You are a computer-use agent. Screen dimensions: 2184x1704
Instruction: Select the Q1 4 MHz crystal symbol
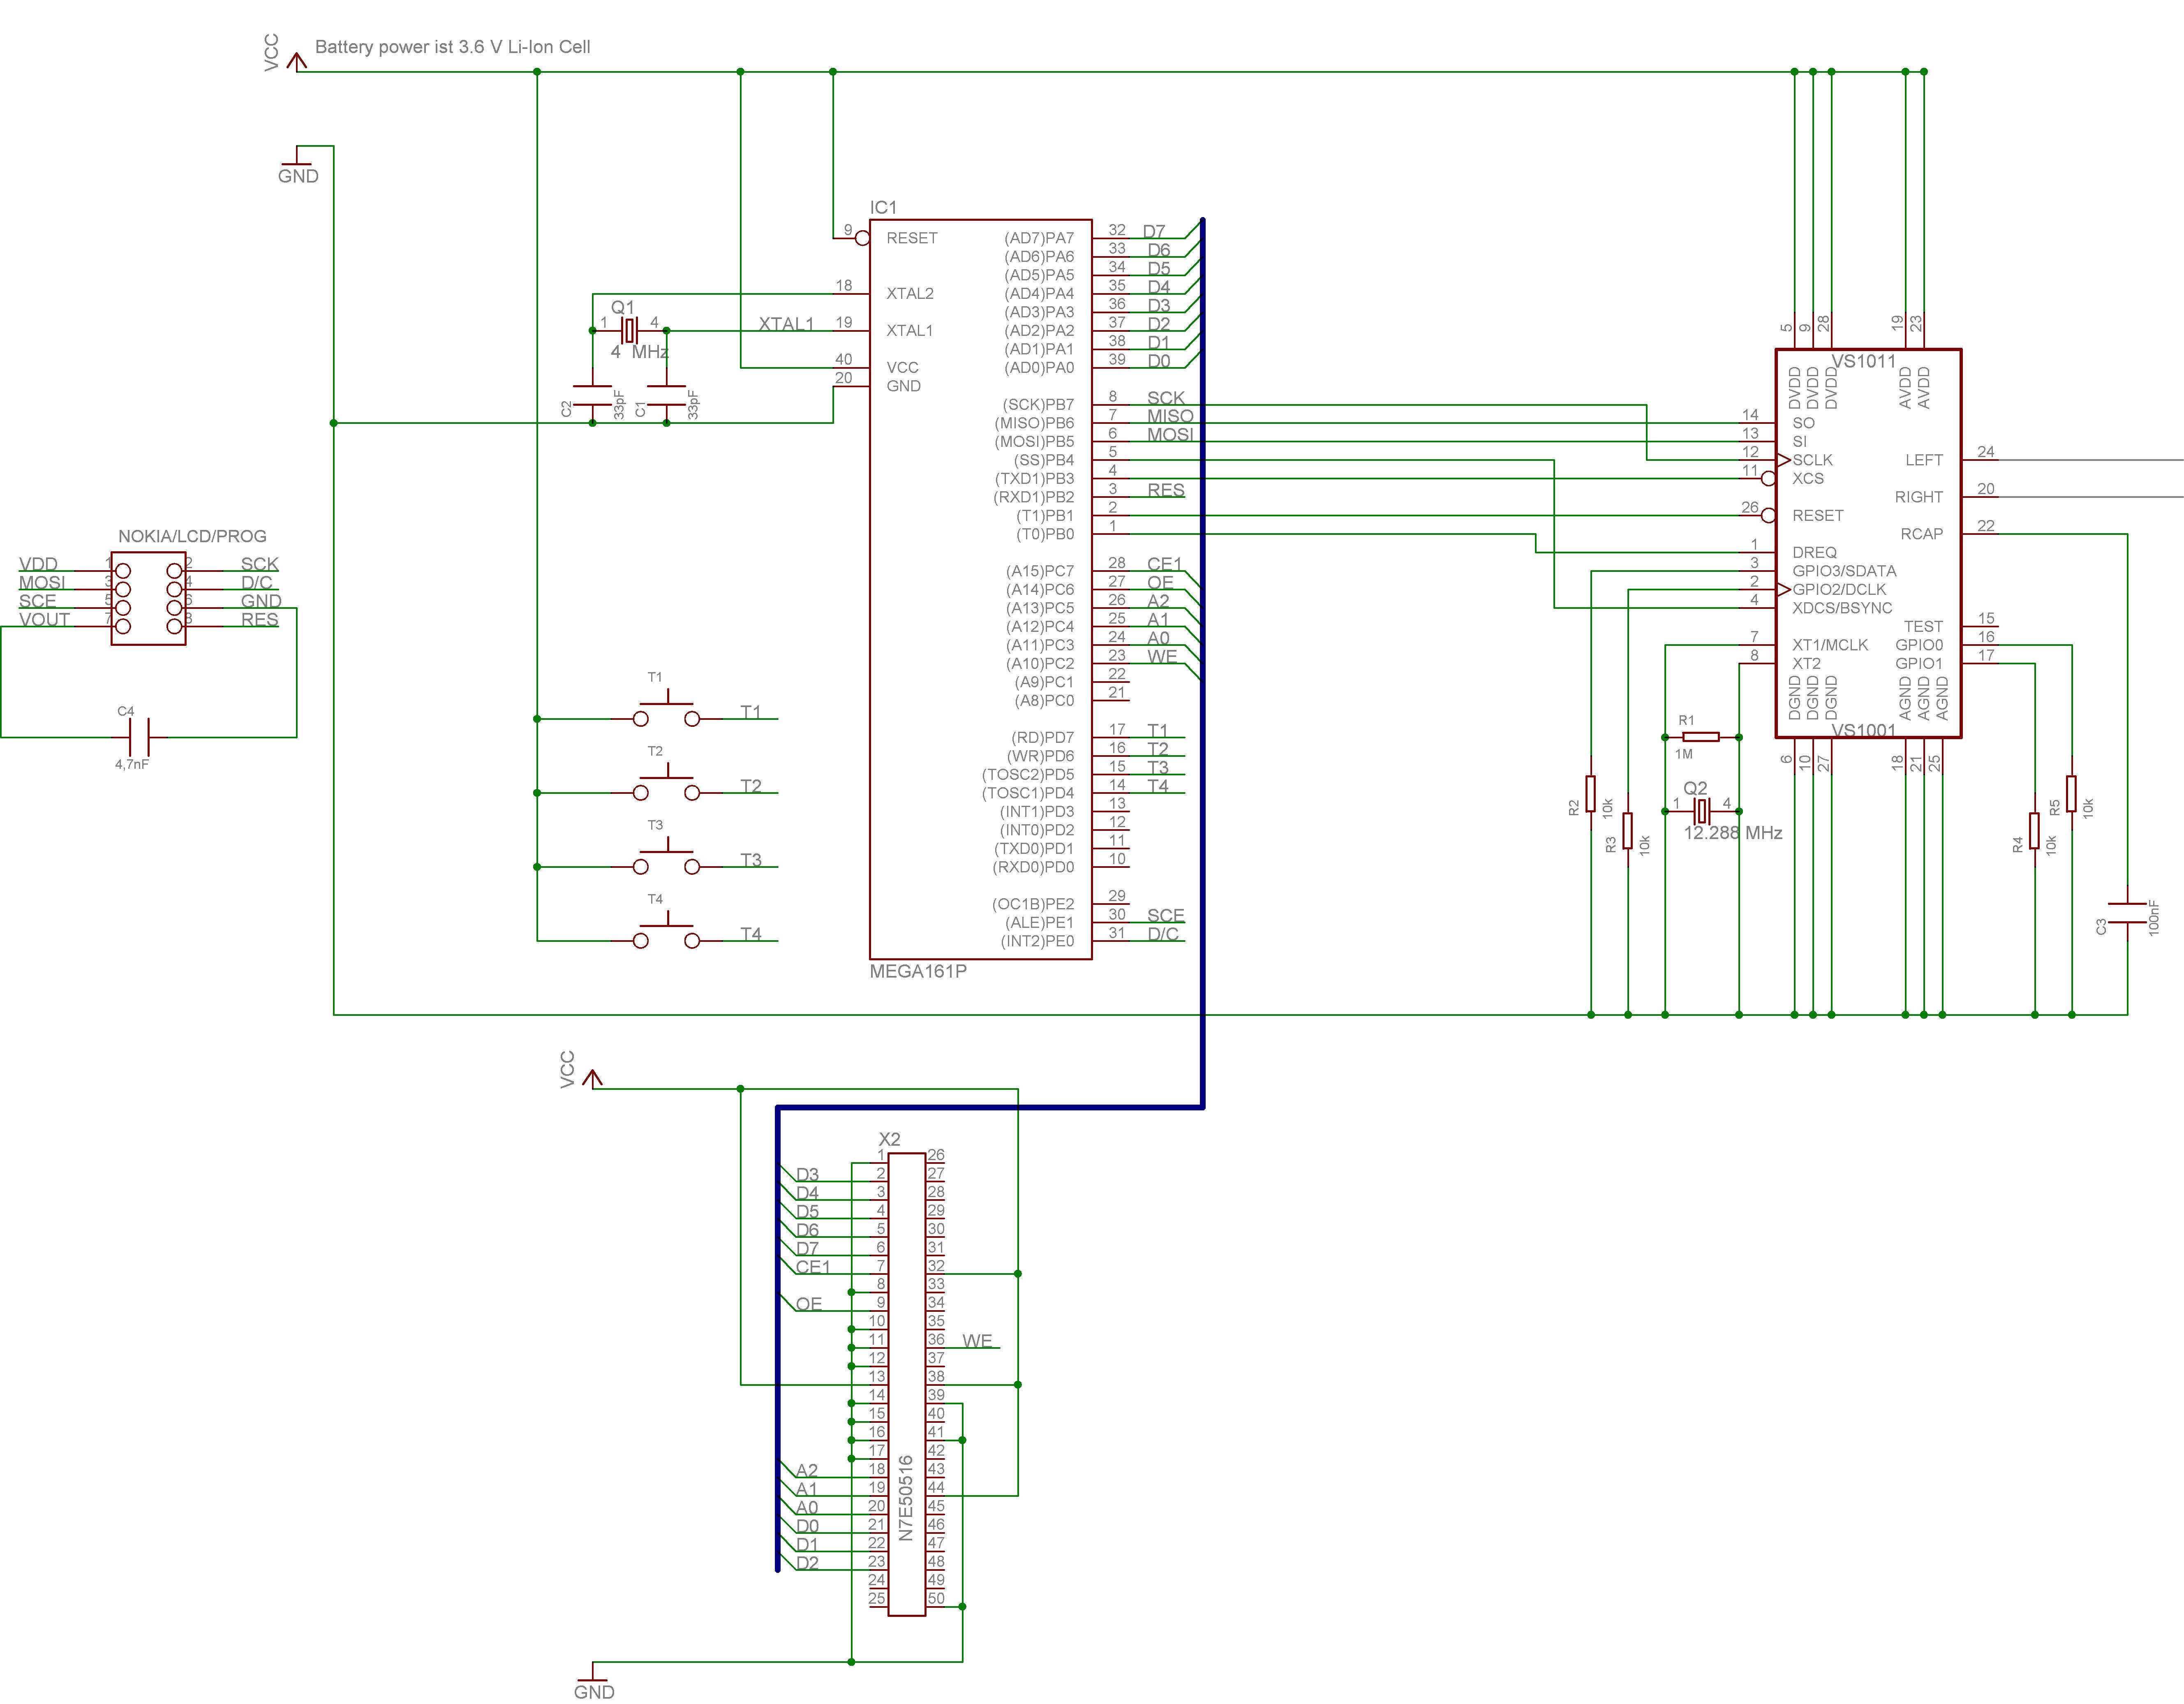tap(629, 330)
